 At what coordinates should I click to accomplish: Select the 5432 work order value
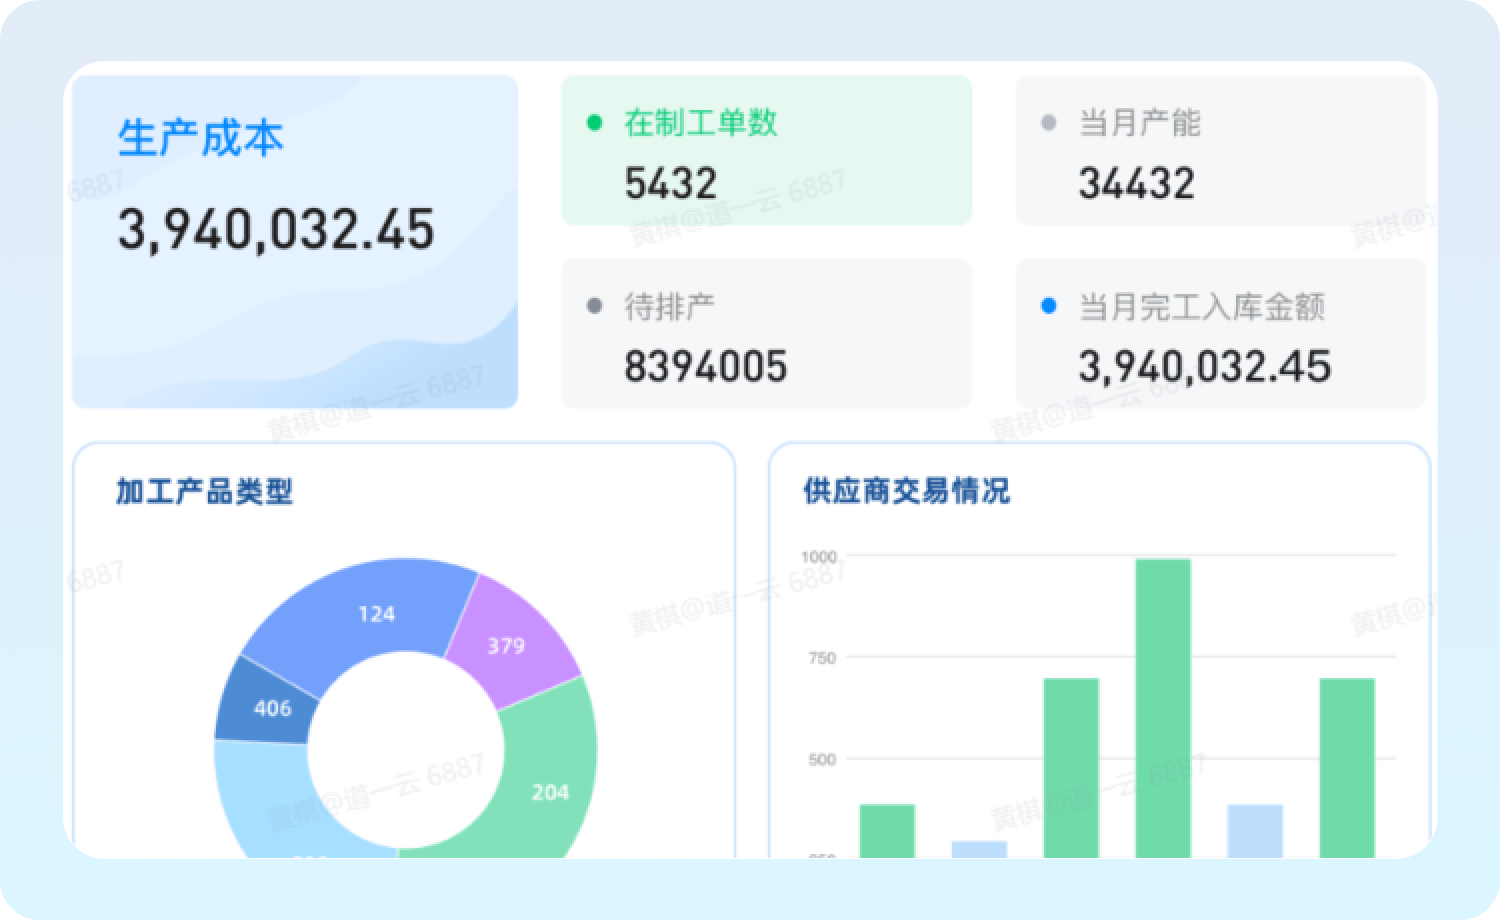670,184
